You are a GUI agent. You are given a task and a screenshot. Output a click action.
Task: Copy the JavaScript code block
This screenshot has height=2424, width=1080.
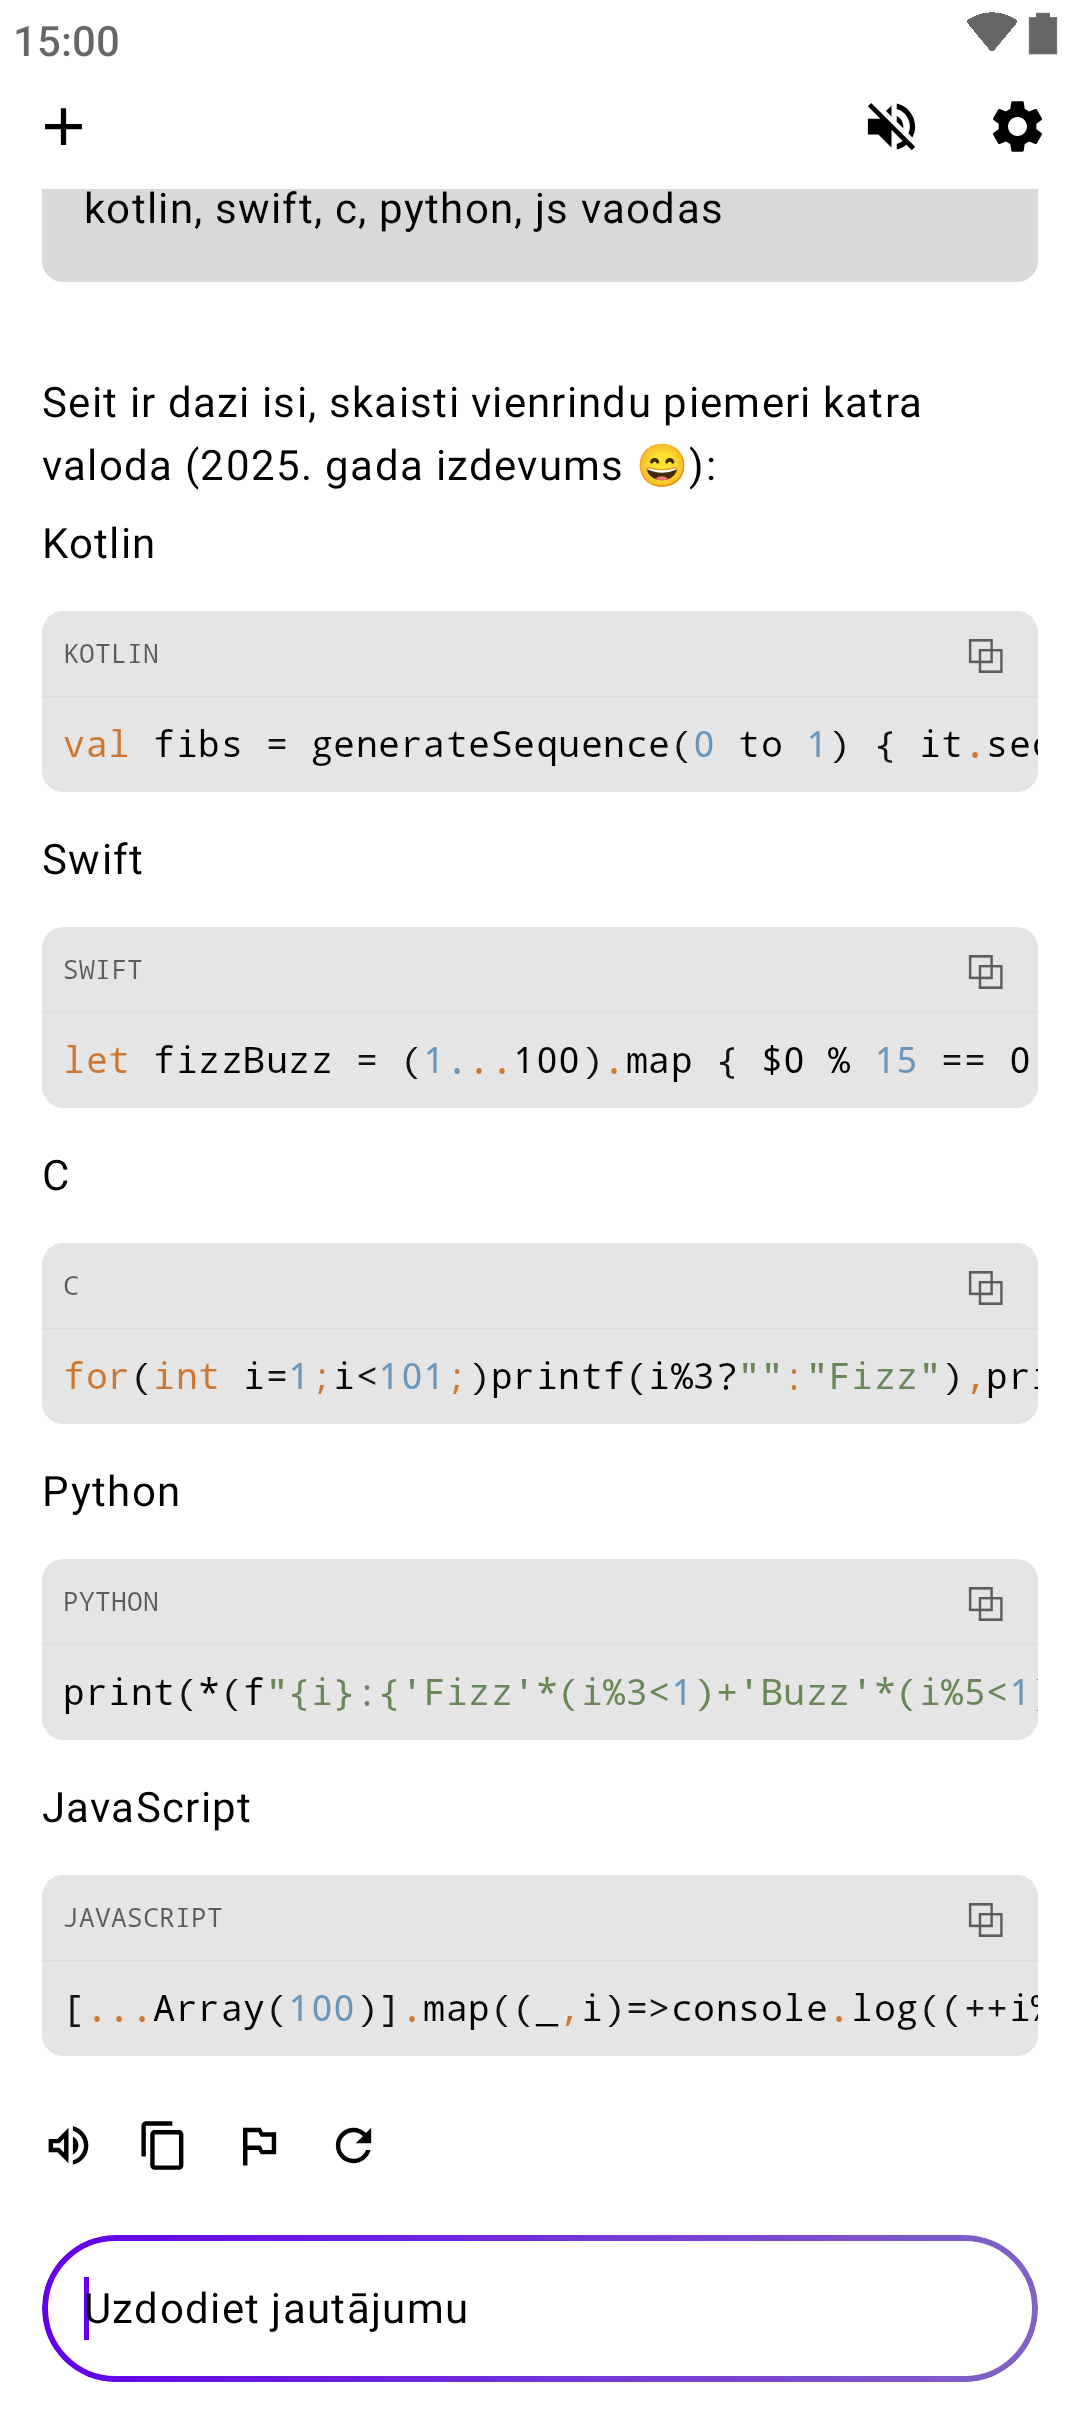[985, 1919]
